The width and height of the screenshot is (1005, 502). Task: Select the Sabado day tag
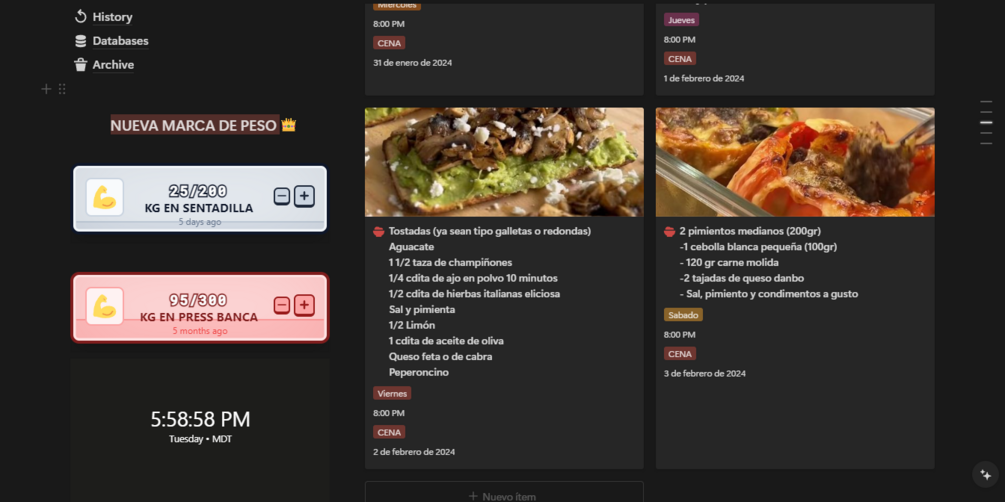click(683, 315)
